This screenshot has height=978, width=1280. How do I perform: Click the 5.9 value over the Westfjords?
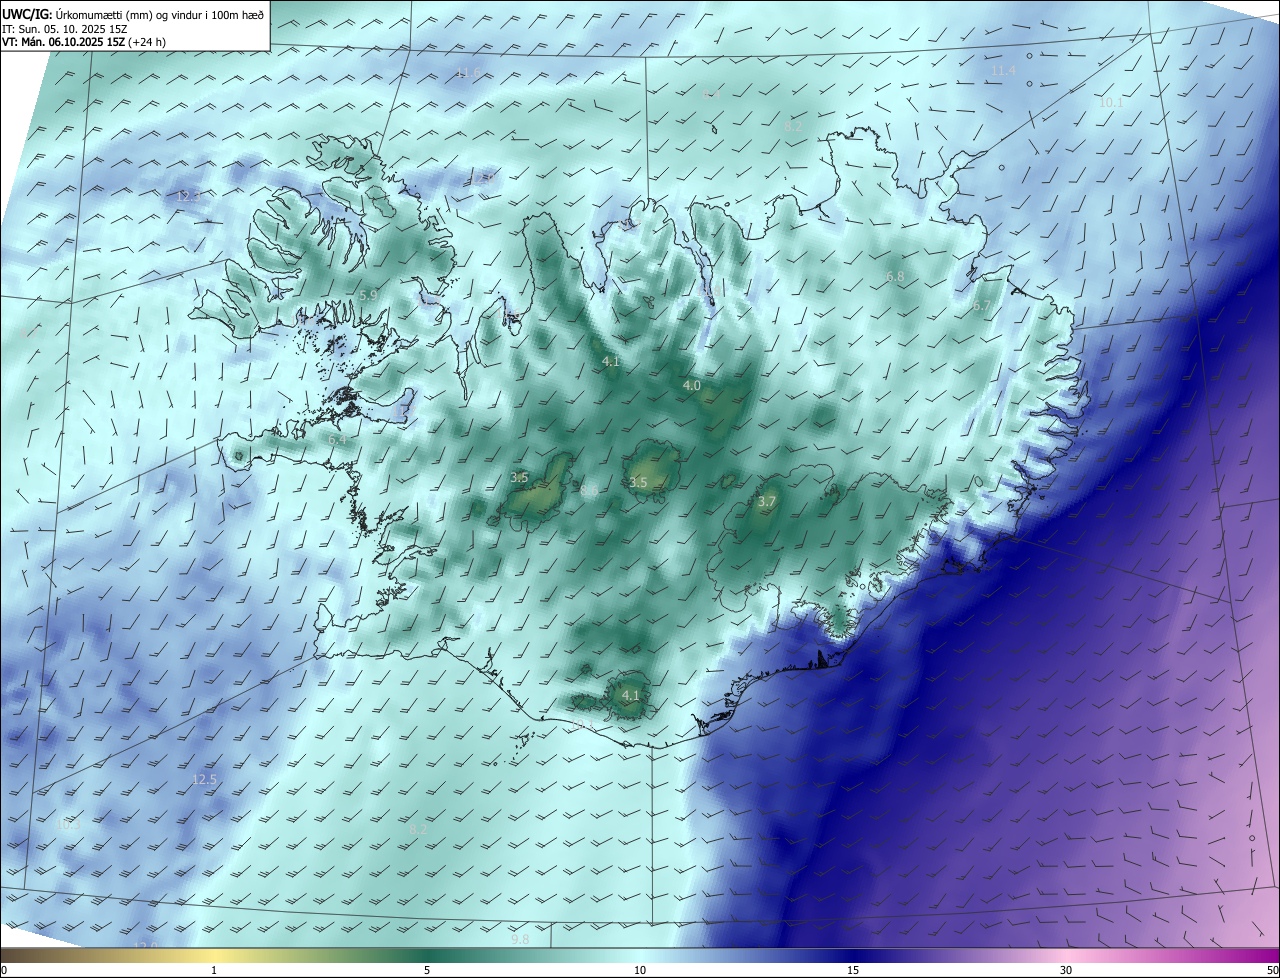(368, 296)
